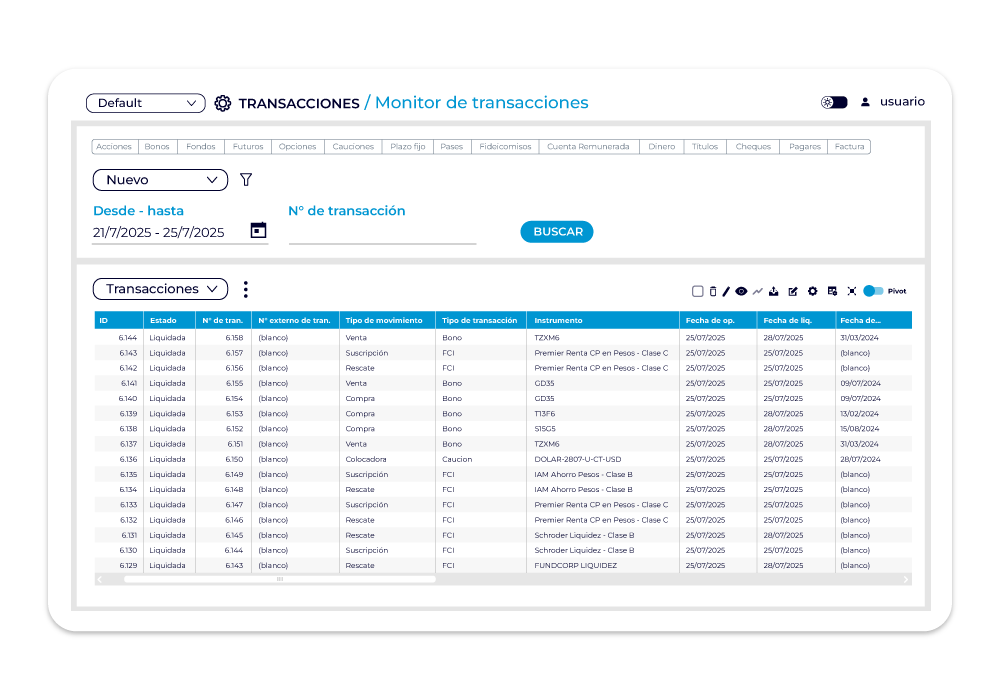1000x700 pixels.
Task: Open the grid settings gear icon
Action: pos(813,291)
